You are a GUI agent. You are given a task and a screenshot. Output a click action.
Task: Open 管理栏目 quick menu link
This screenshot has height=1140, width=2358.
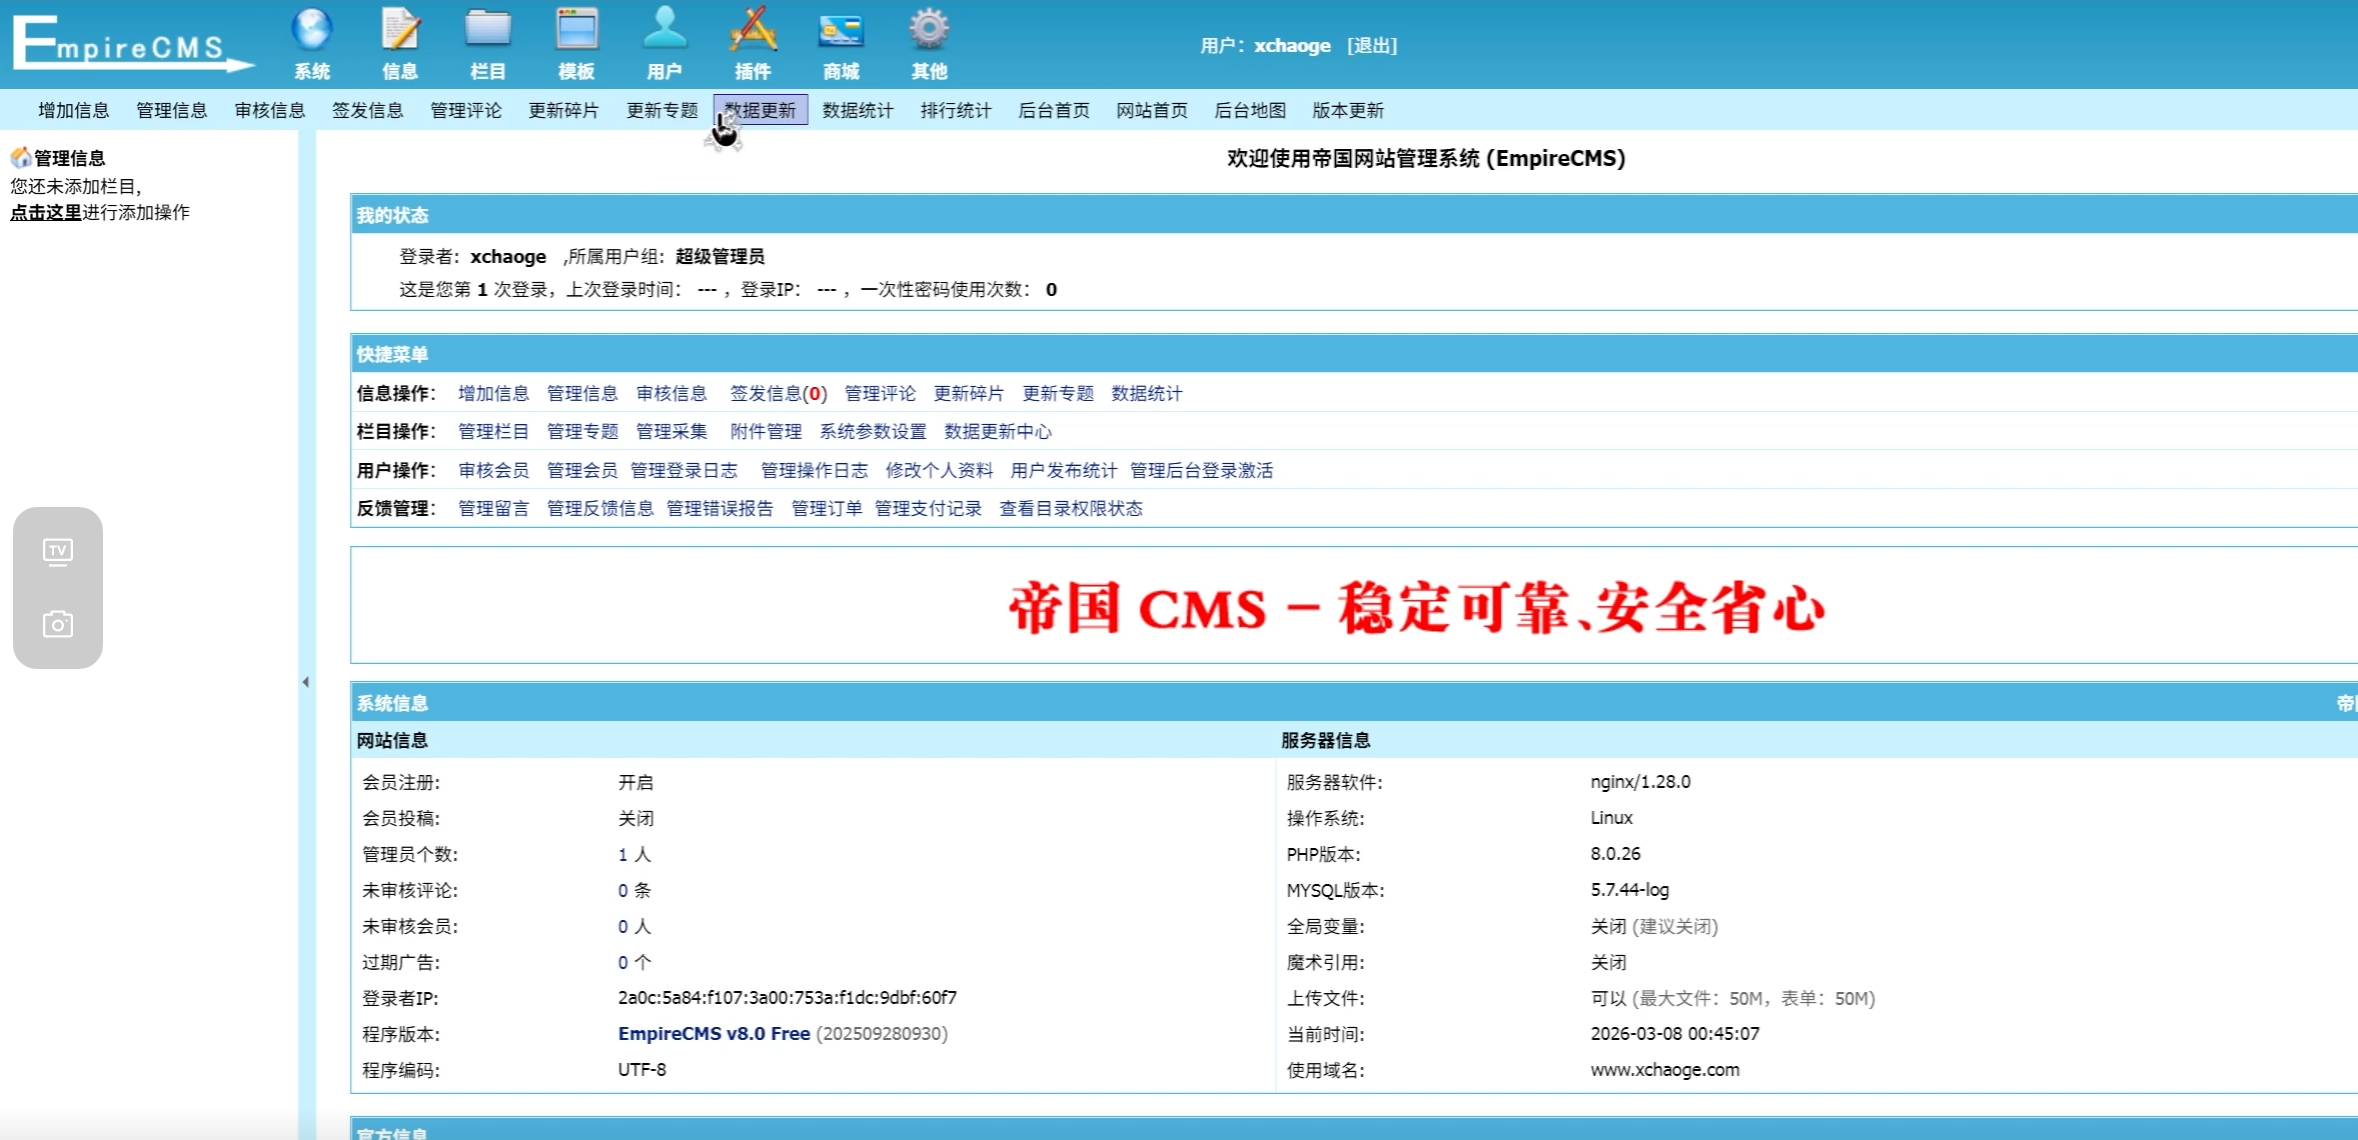(x=493, y=431)
